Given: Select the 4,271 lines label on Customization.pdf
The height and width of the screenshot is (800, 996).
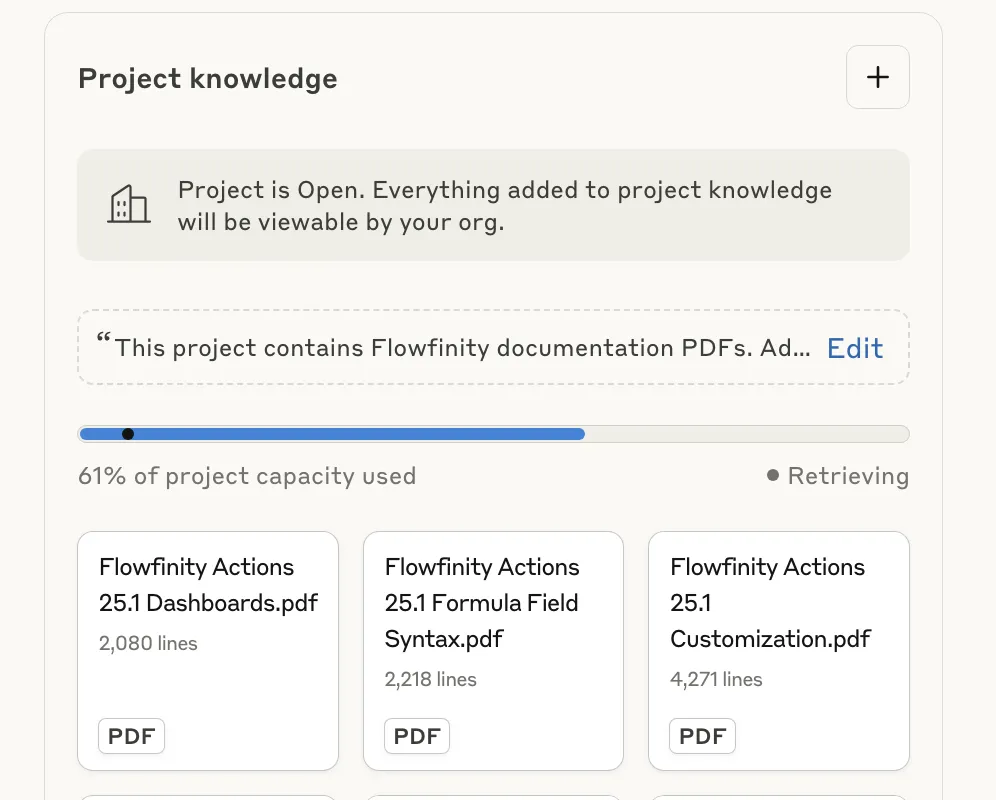Looking at the screenshot, I should click(716, 679).
